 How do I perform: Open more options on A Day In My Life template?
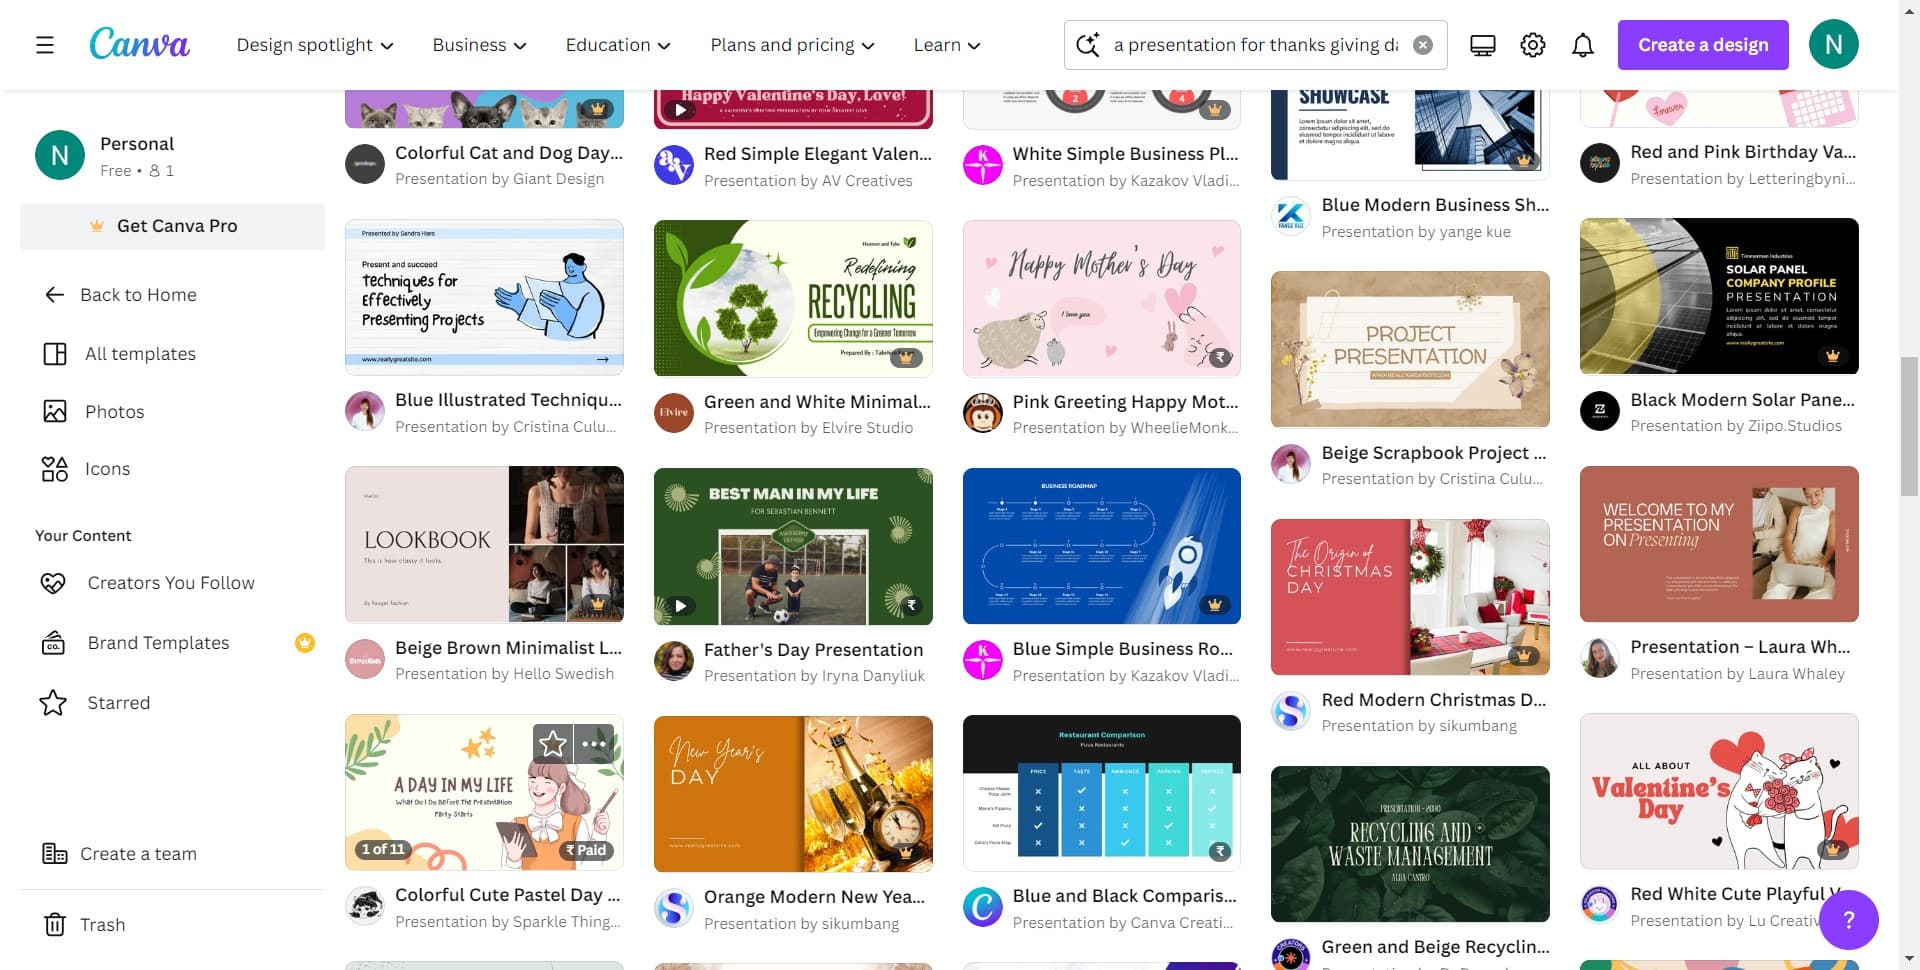594,744
